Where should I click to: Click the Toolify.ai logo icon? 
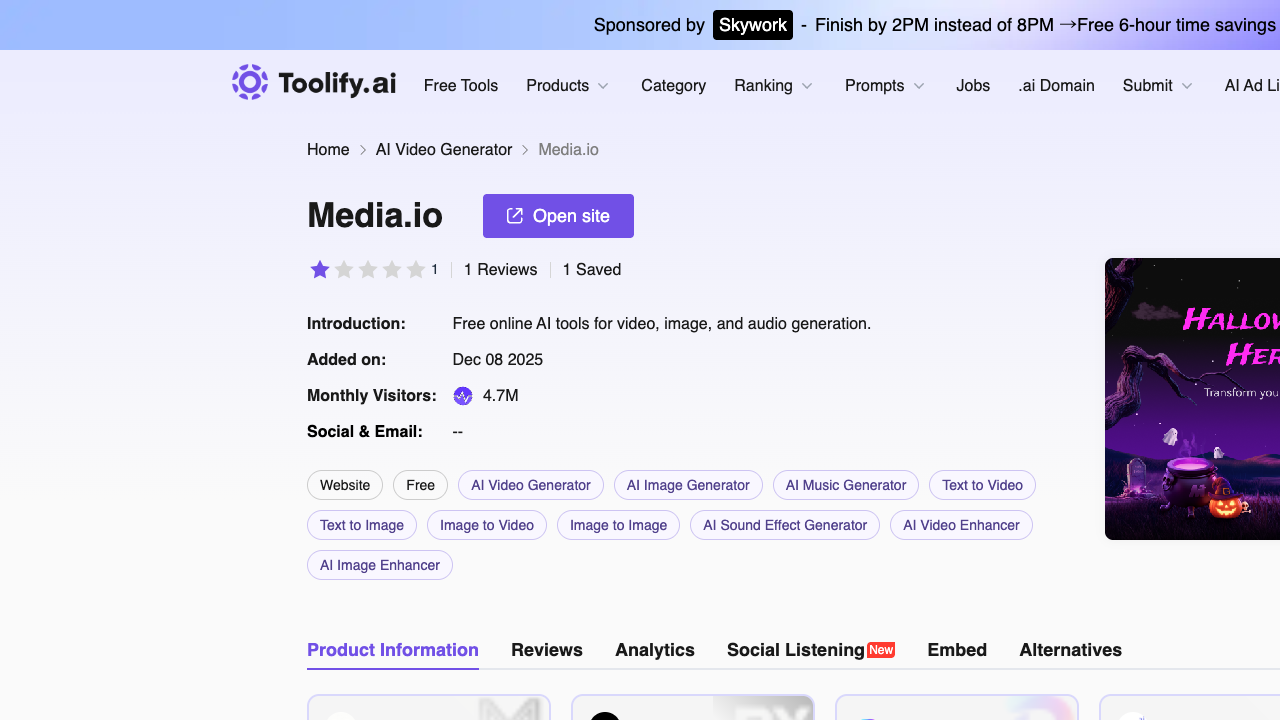pos(250,82)
